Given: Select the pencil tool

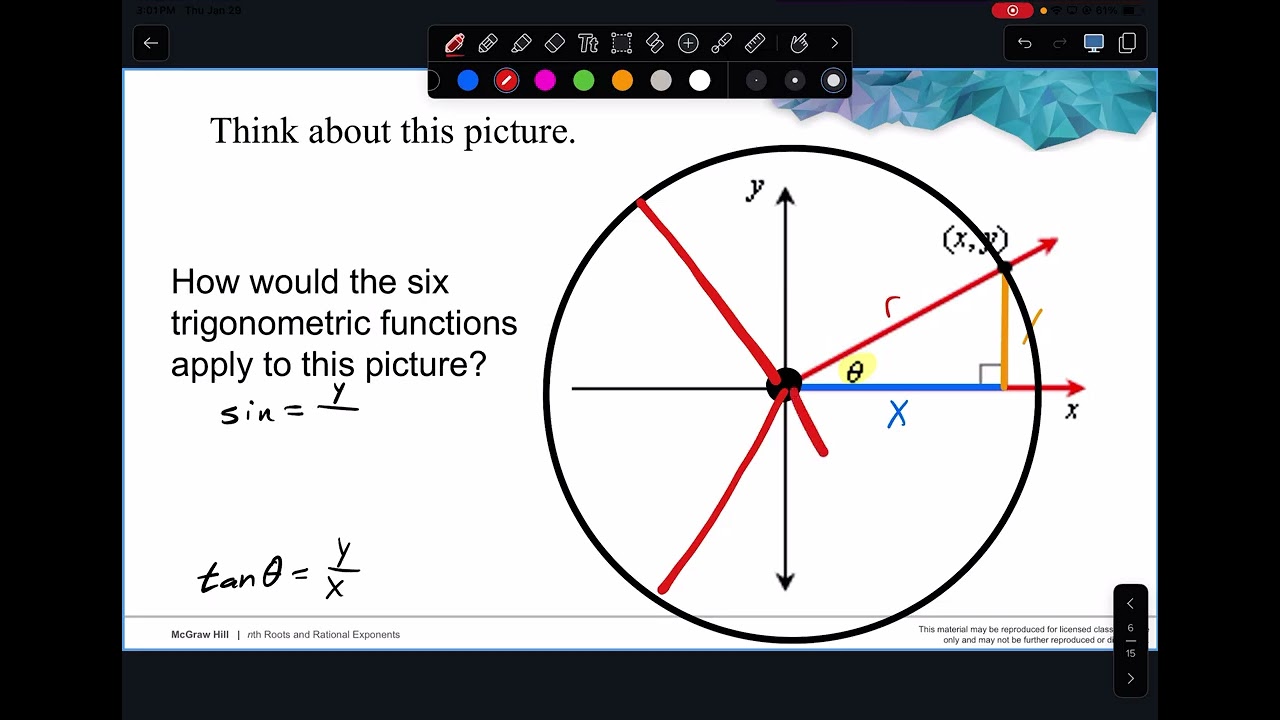Looking at the screenshot, I should point(488,43).
